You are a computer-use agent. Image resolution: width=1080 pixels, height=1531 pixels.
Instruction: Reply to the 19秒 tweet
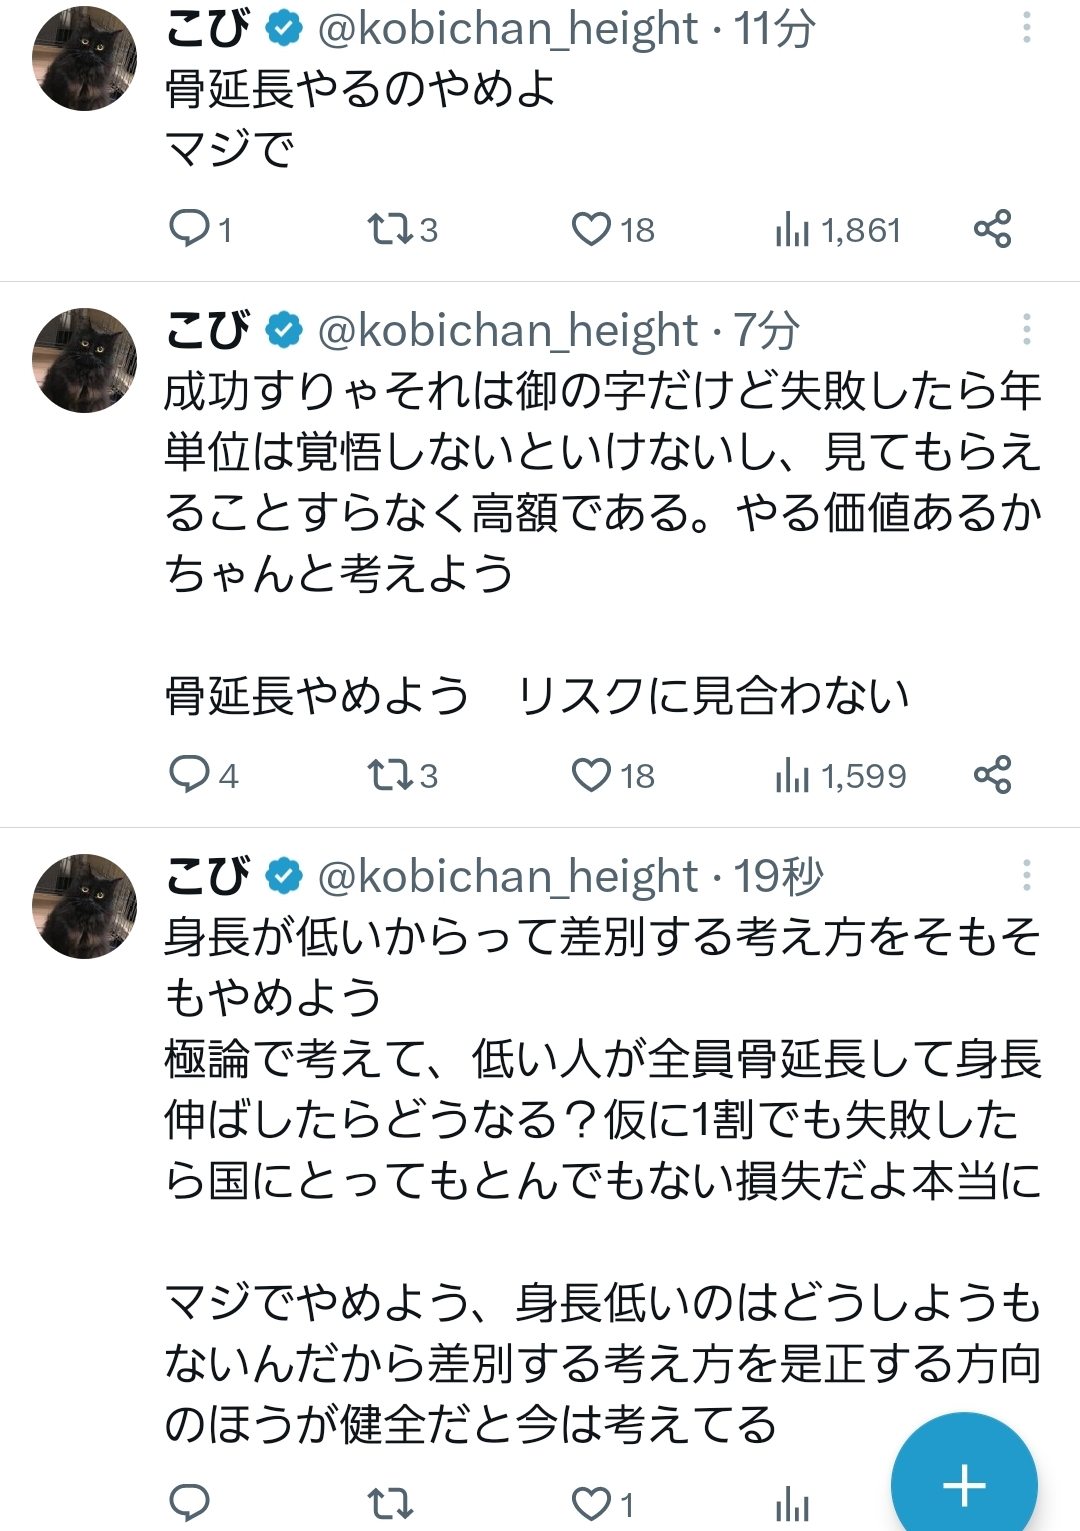pyautogui.click(x=189, y=1503)
